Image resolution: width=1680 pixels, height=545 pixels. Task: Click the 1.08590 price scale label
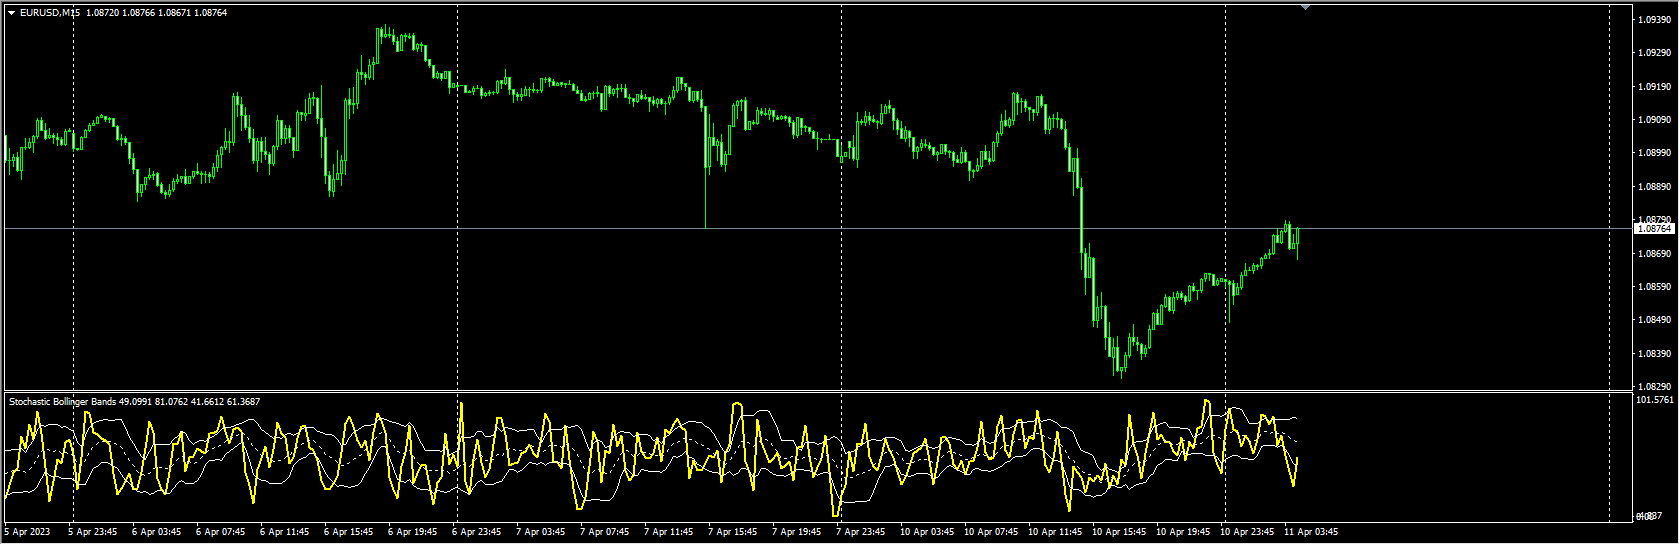click(x=1655, y=287)
